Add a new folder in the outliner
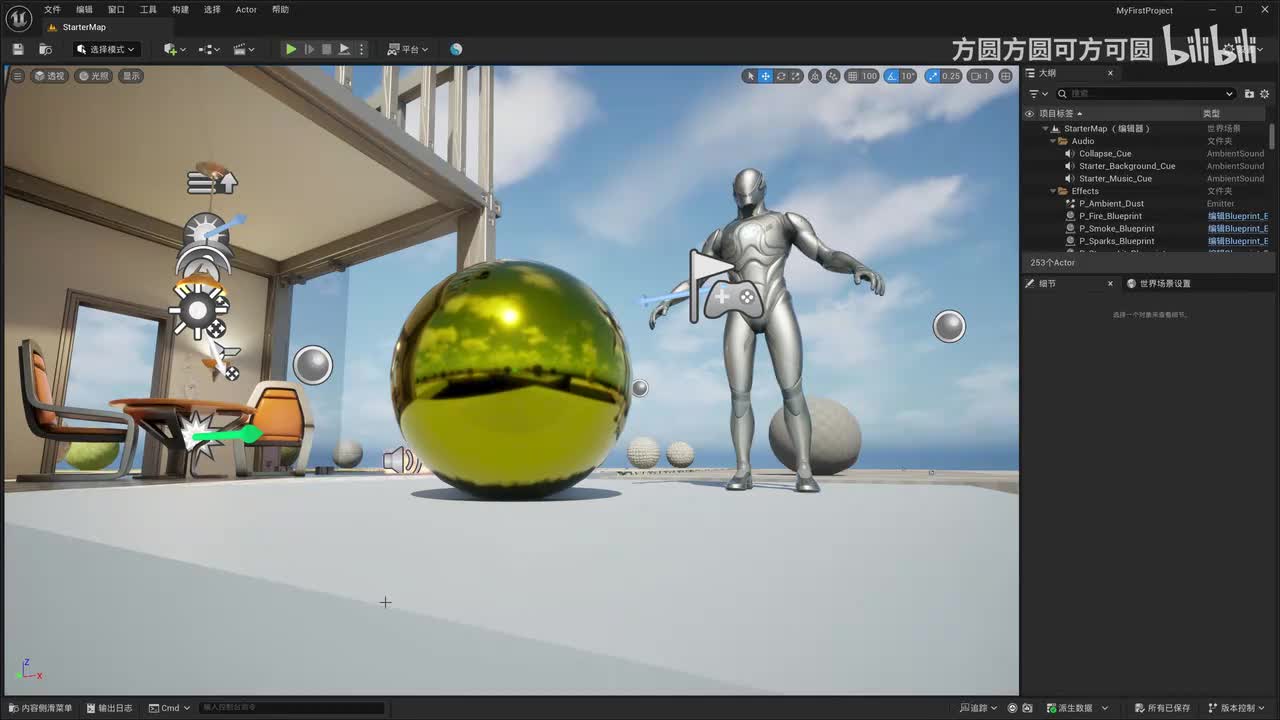Screen dimensions: 1280x720 [x=1249, y=94]
